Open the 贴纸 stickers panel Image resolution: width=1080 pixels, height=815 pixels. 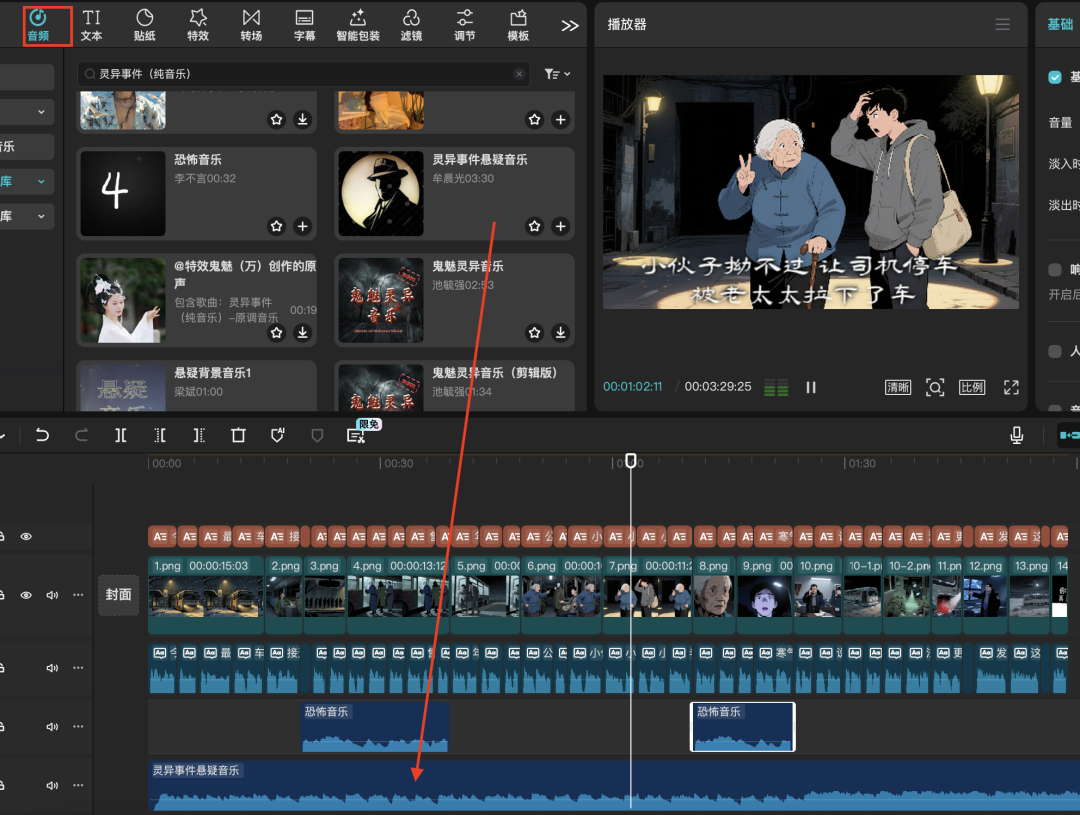(x=144, y=25)
